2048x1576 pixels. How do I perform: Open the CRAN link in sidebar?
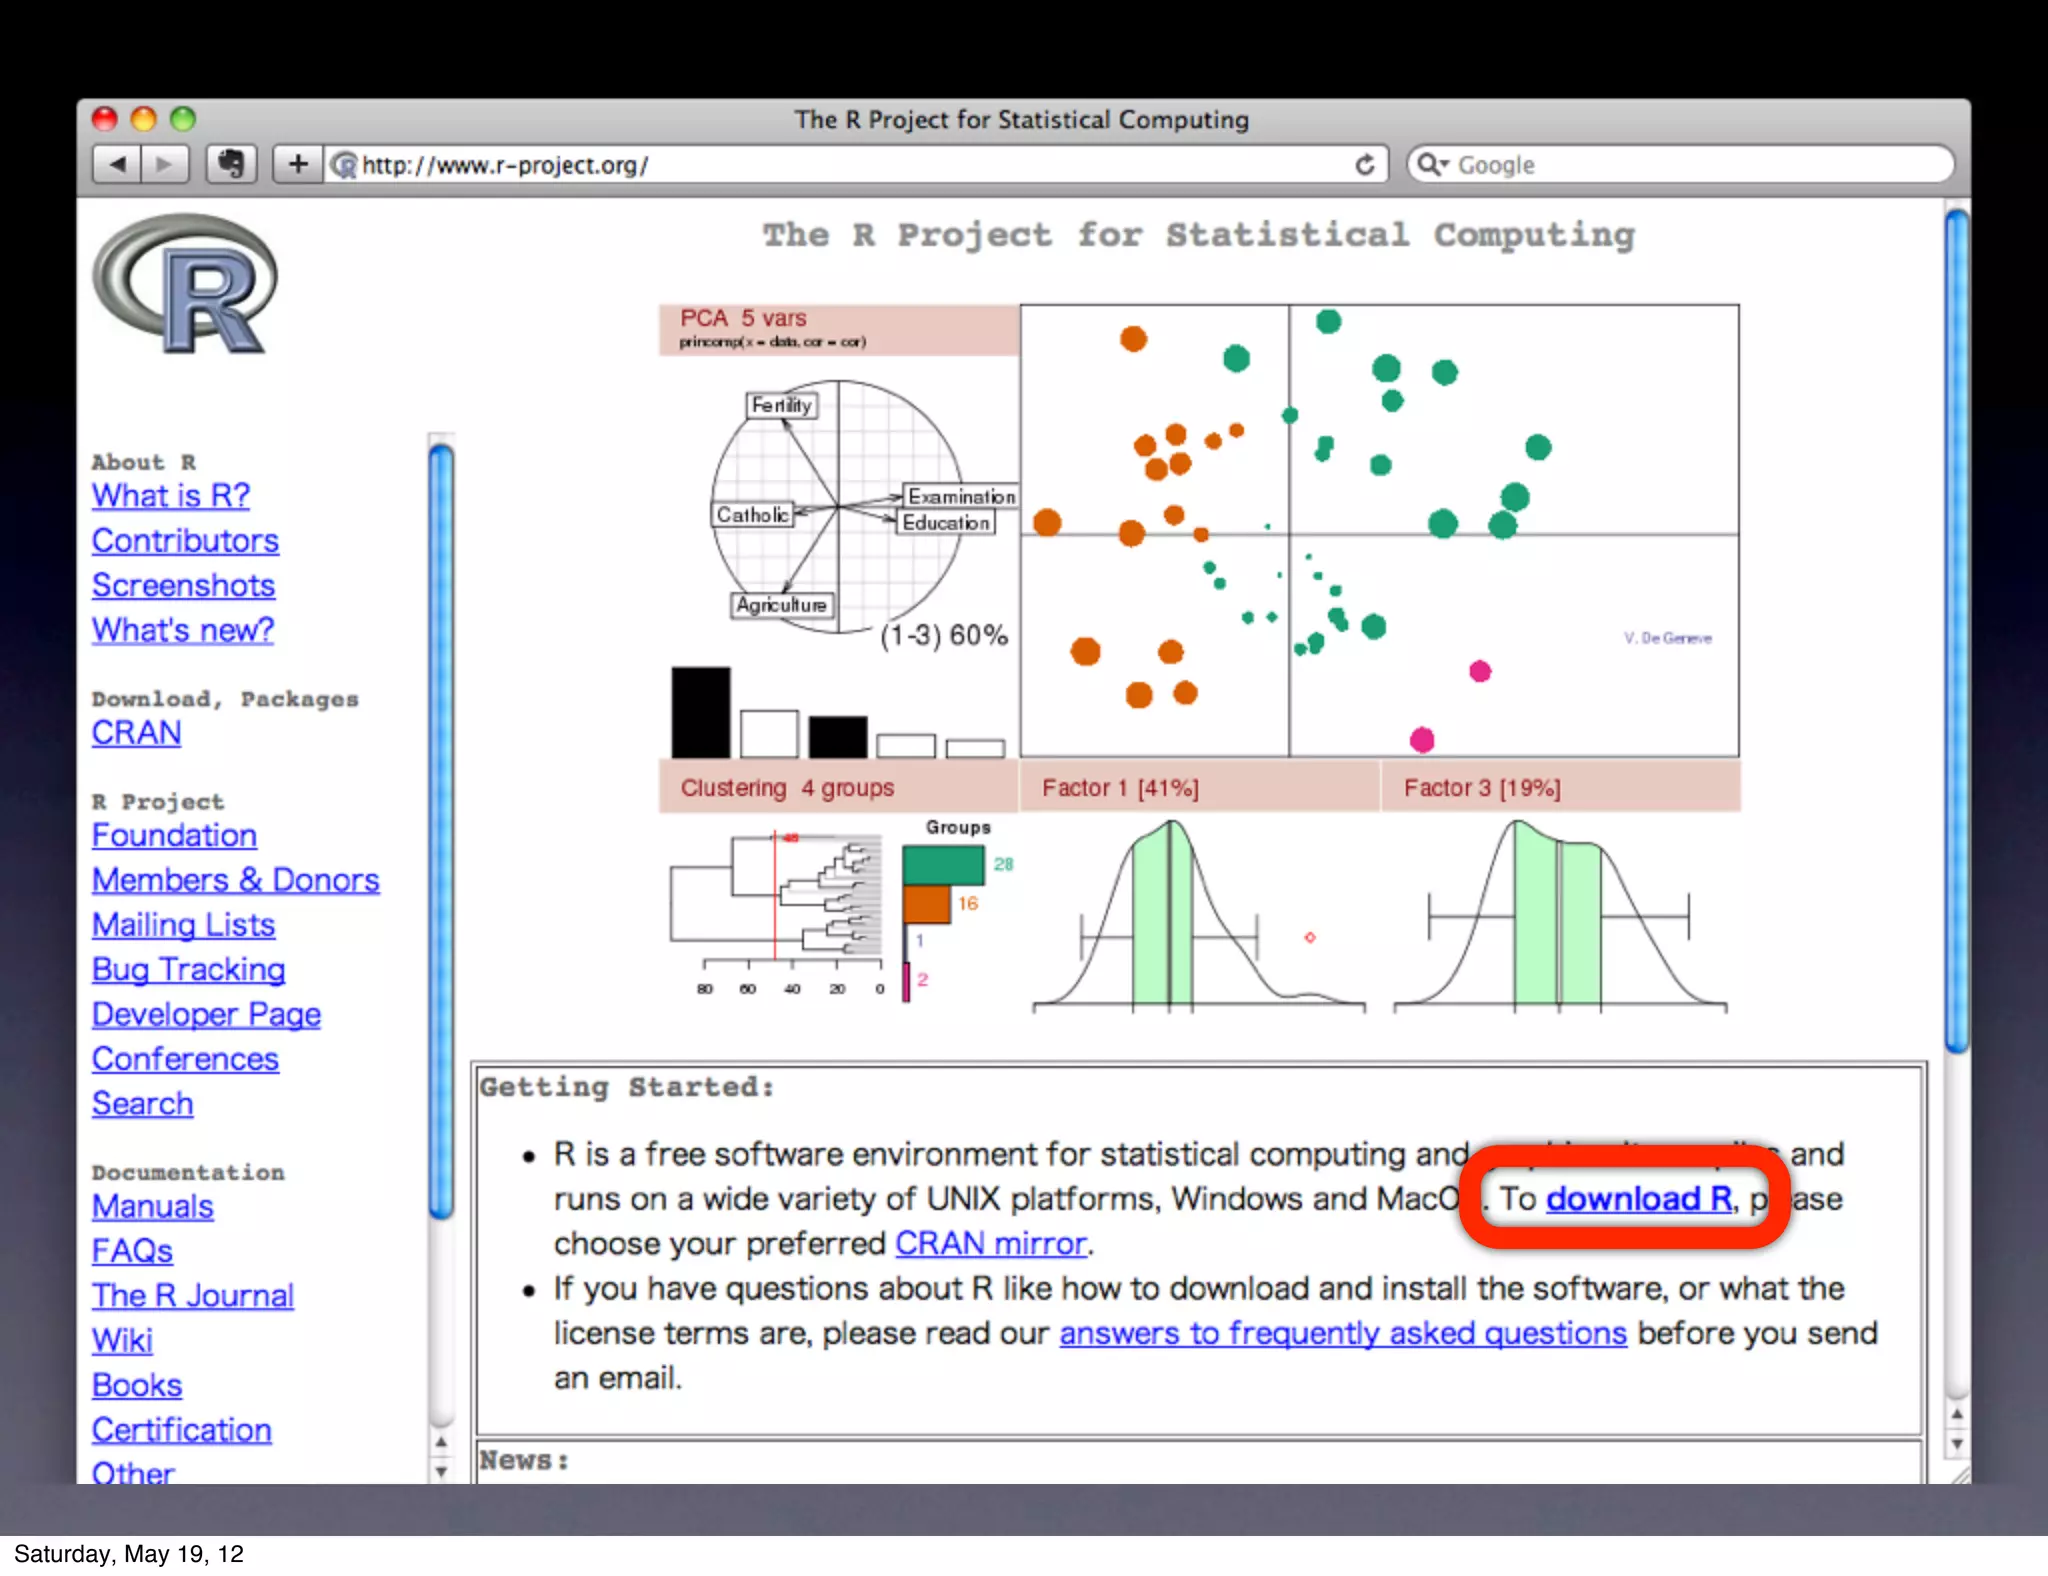tap(136, 733)
